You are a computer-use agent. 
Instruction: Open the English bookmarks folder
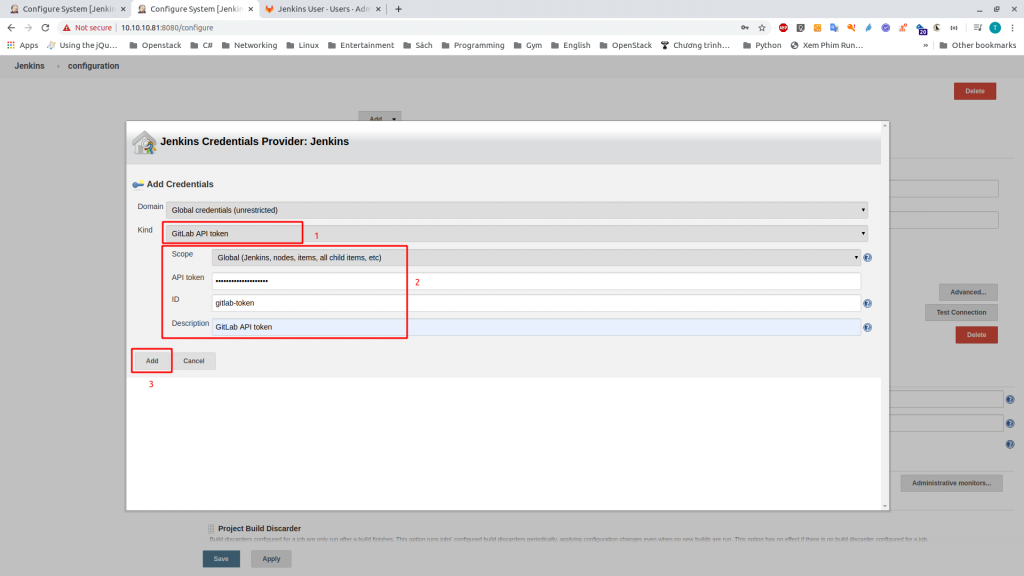pyautogui.click(x=570, y=45)
